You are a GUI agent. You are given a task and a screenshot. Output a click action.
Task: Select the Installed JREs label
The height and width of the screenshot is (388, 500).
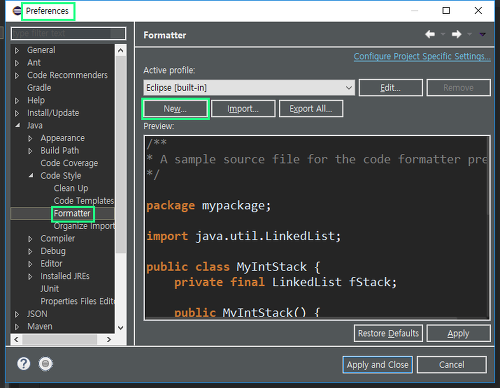(x=65, y=276)
